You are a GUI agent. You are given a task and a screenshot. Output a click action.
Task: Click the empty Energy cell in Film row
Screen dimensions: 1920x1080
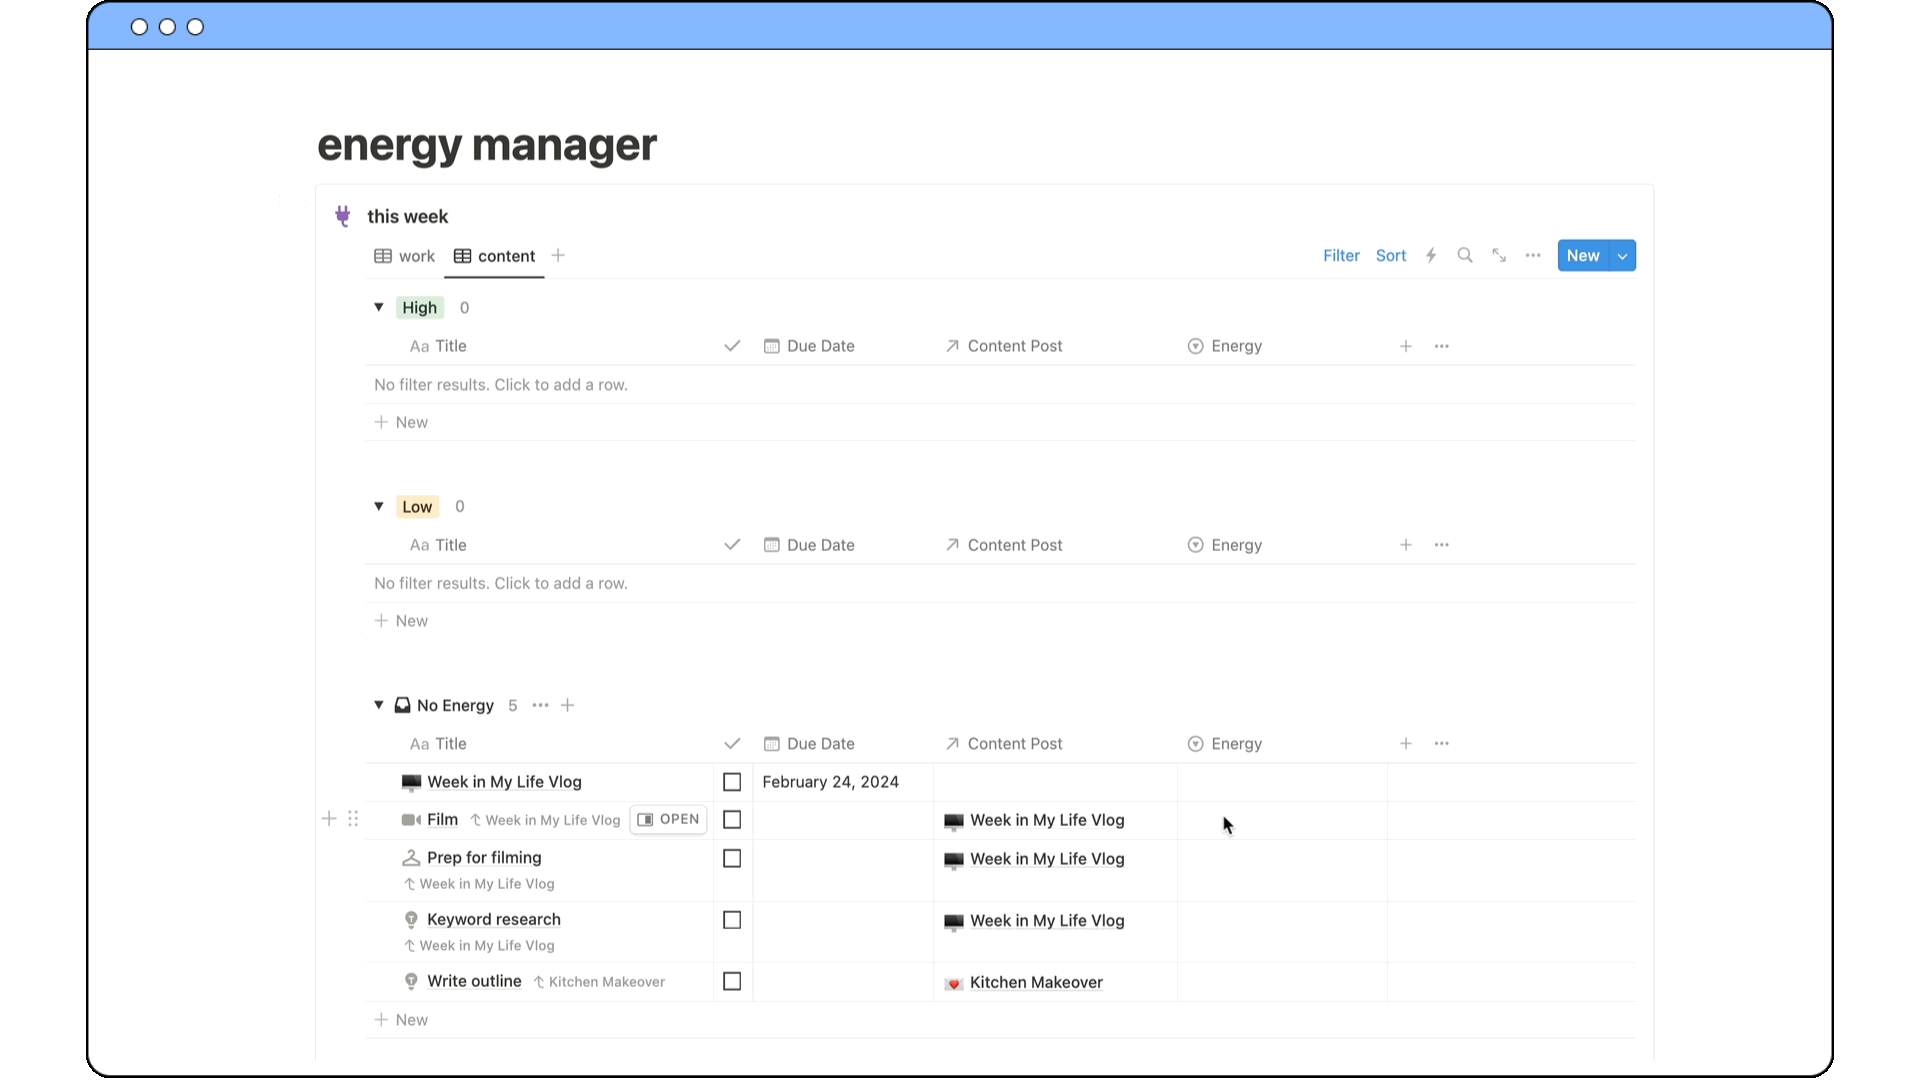1282,820
